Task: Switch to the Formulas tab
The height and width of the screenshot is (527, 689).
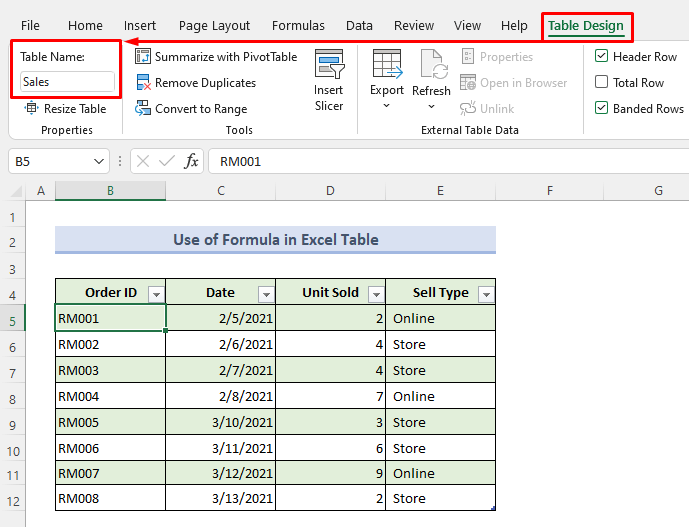Action: (298, 26)
